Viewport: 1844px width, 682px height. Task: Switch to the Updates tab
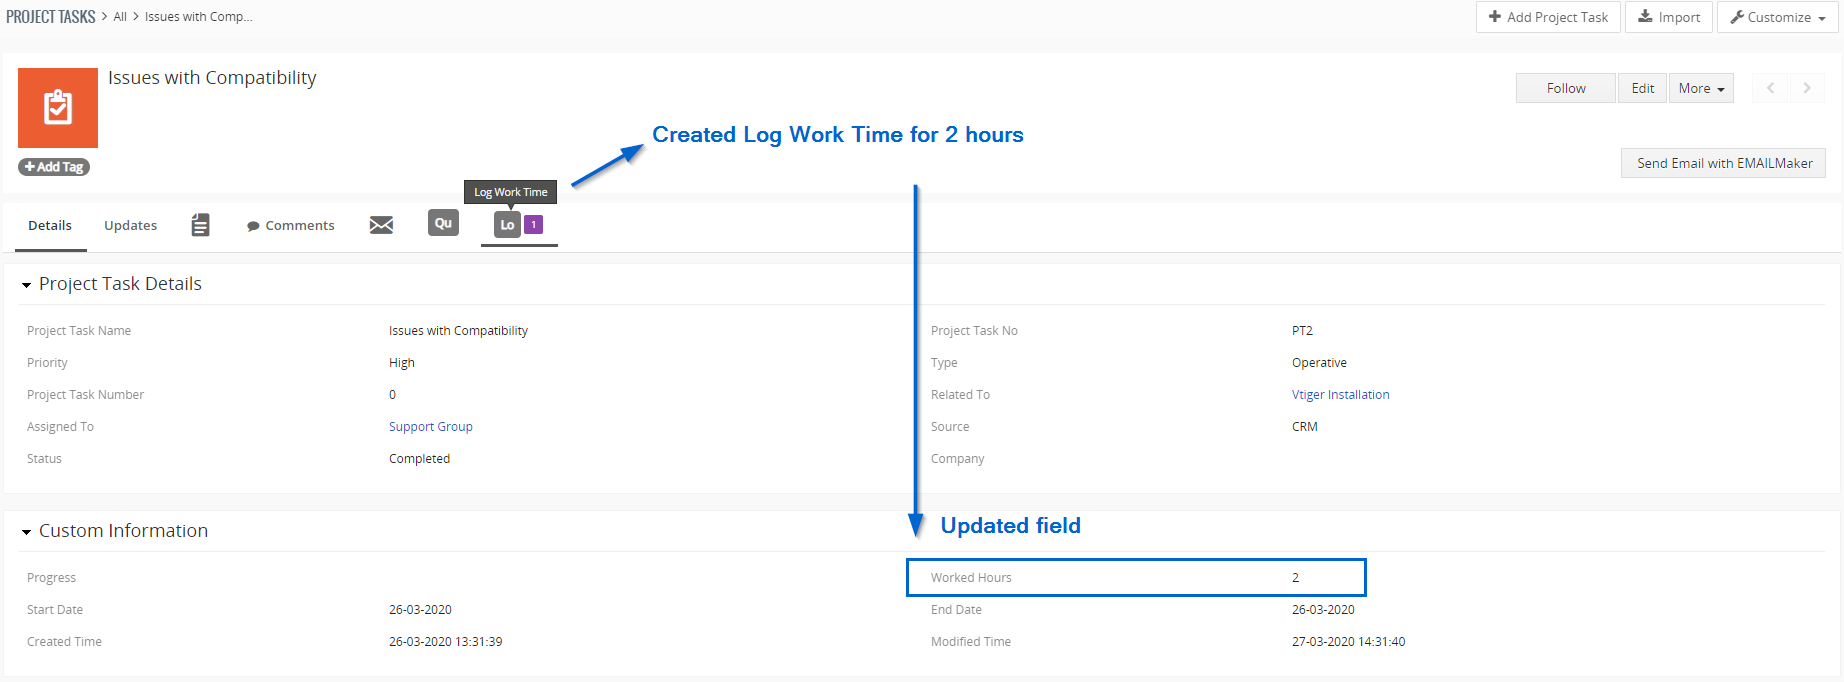tap(130, 225)
